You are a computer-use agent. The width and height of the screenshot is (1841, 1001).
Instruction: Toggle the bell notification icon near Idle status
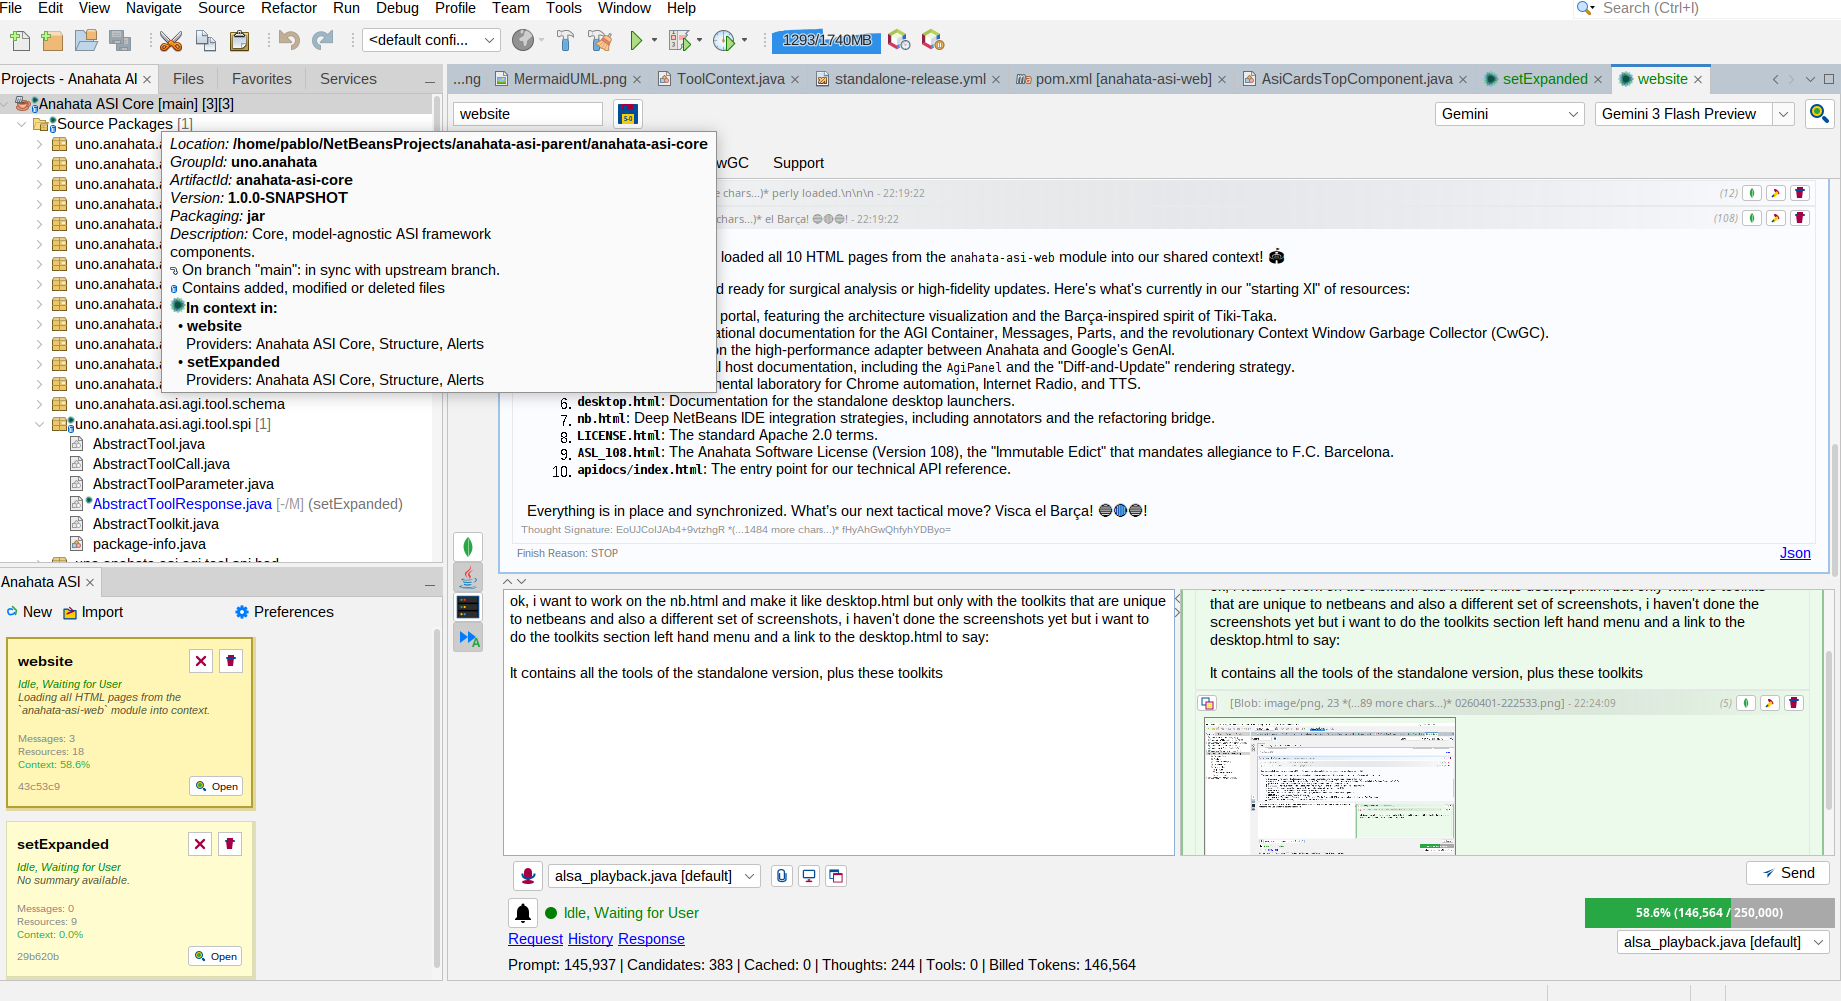(x=523, y=912)
